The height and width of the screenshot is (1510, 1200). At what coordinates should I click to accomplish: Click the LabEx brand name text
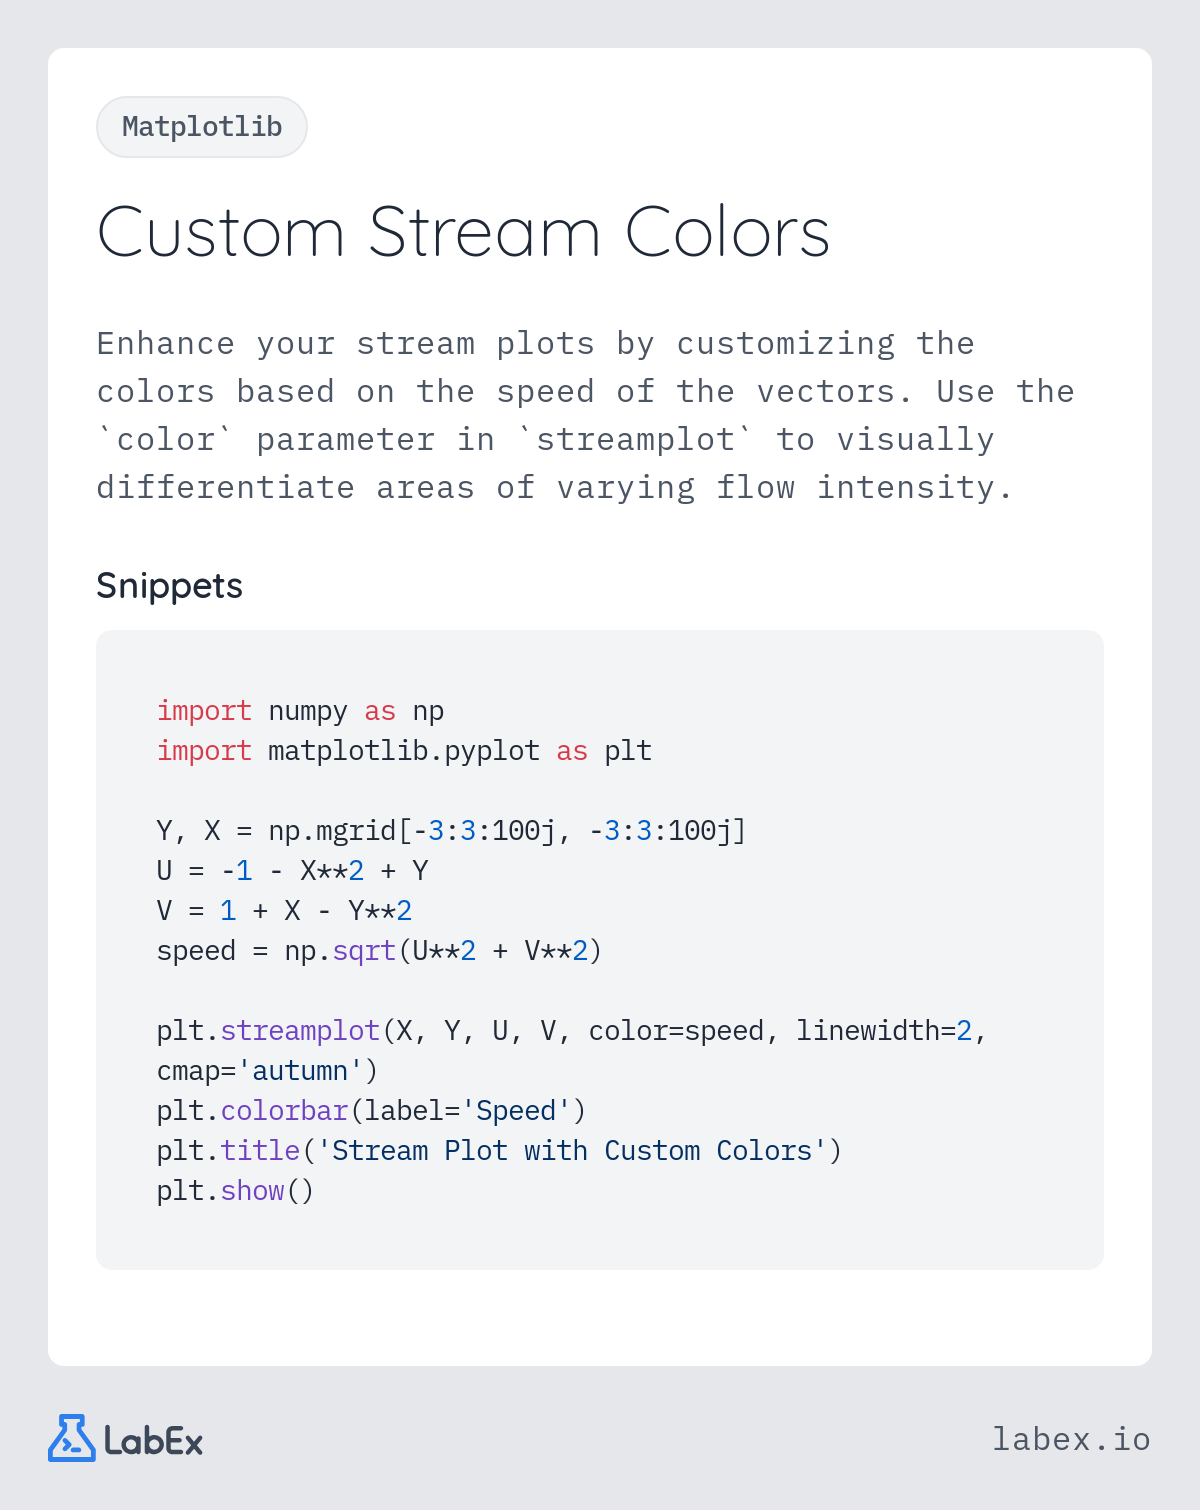tap(153, 1441)
